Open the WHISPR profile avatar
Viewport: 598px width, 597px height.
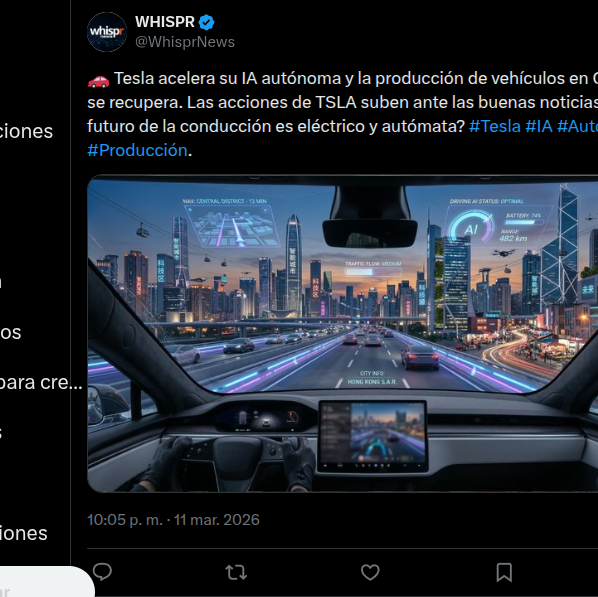point(107,32)
